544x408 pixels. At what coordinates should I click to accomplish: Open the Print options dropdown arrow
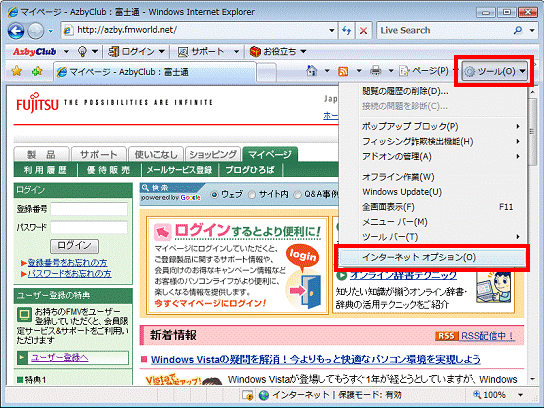point(391,71)
